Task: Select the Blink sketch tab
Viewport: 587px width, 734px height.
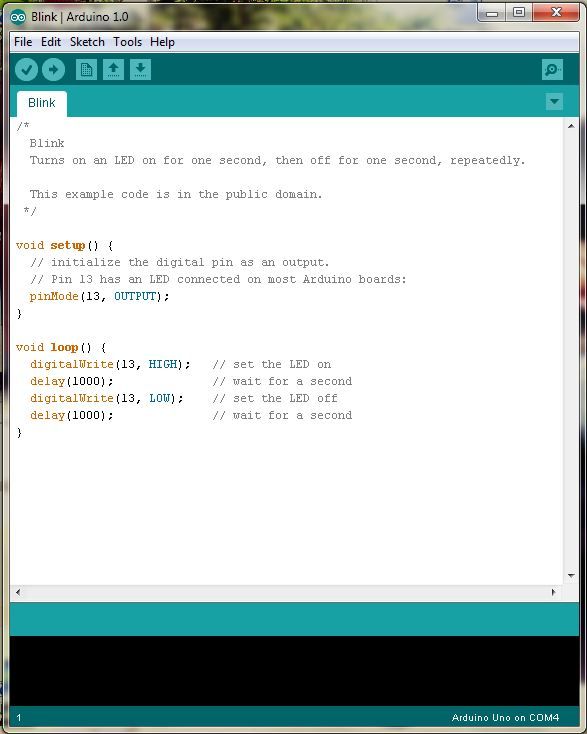Action: [x=42, y=103]
